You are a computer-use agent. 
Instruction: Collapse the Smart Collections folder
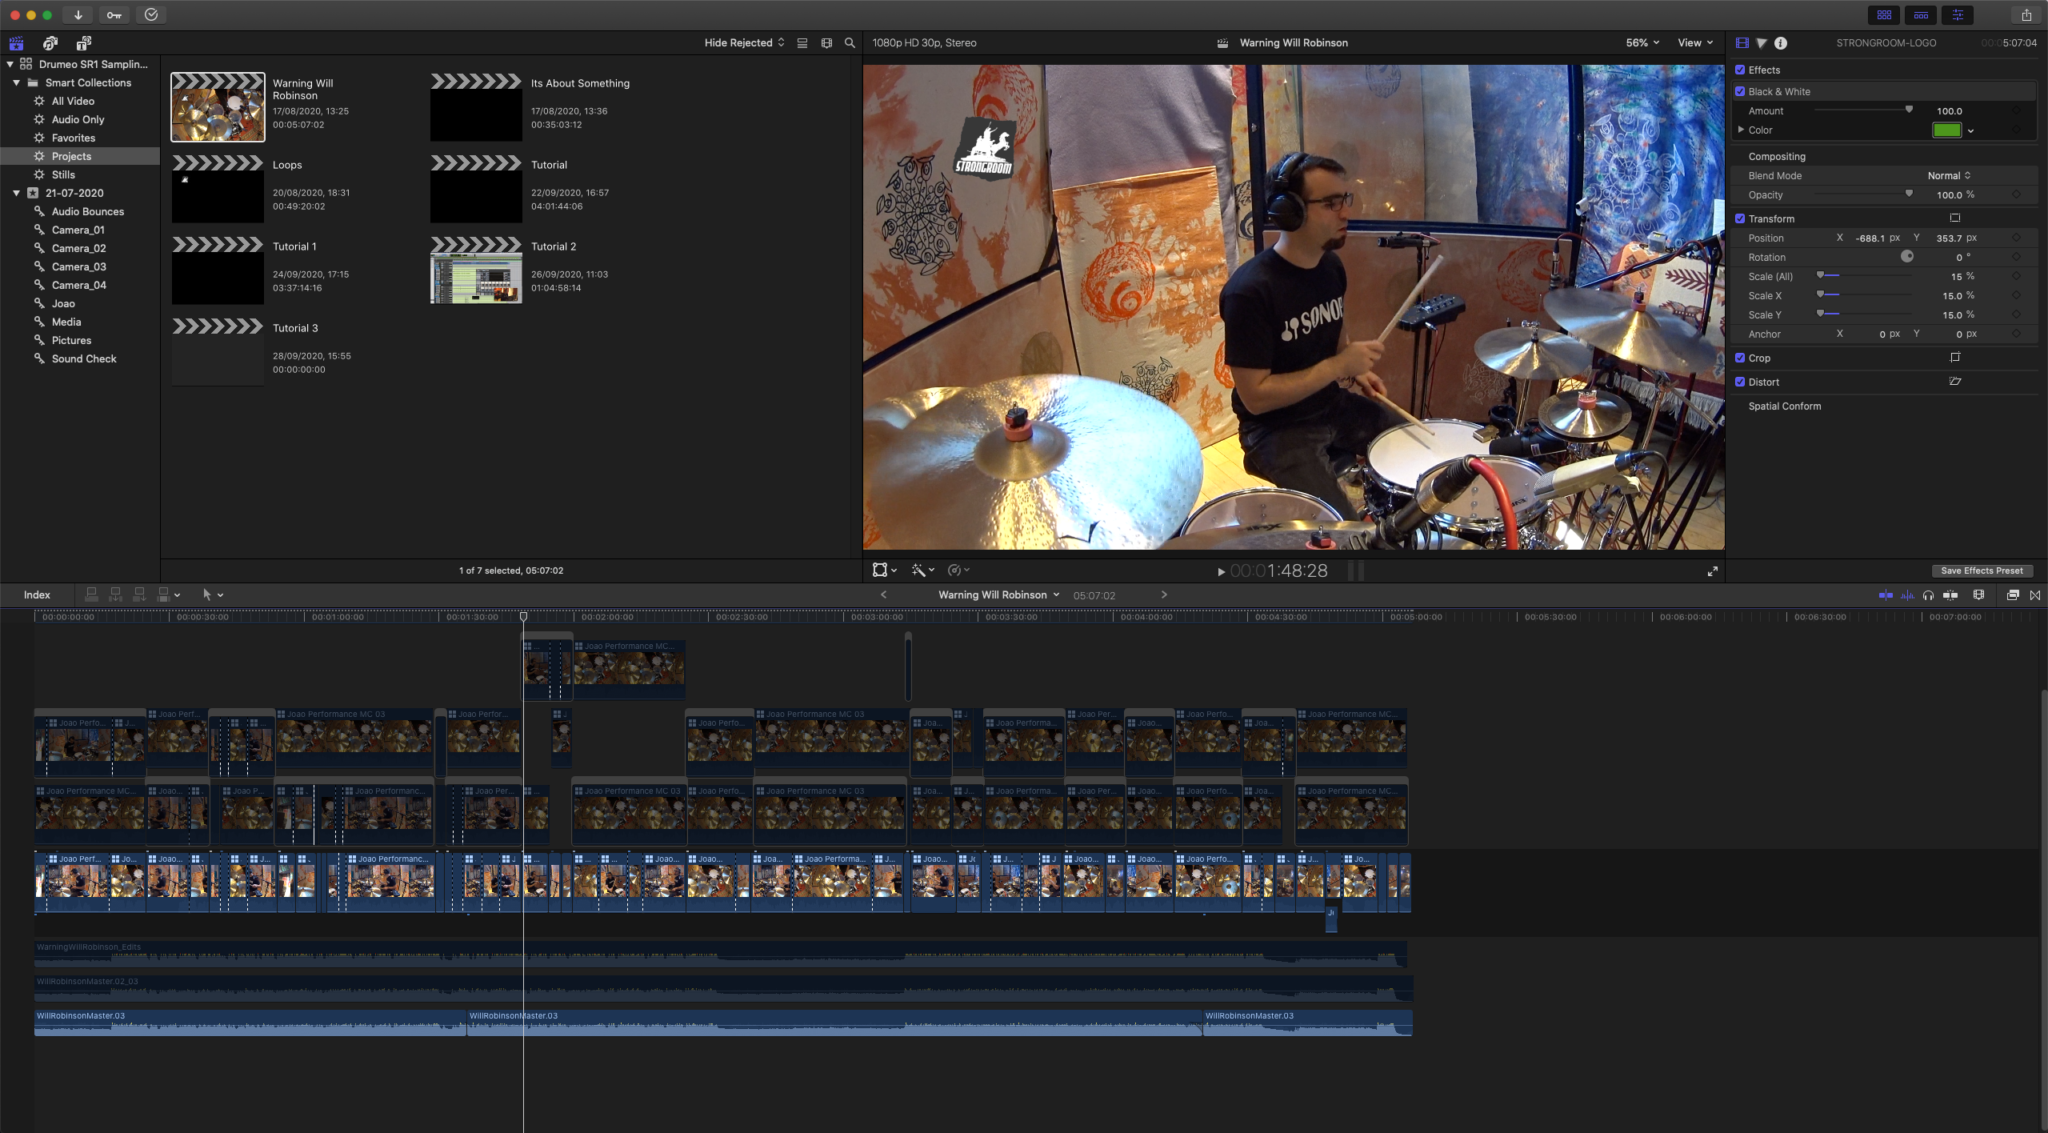[x=17, y=82]
